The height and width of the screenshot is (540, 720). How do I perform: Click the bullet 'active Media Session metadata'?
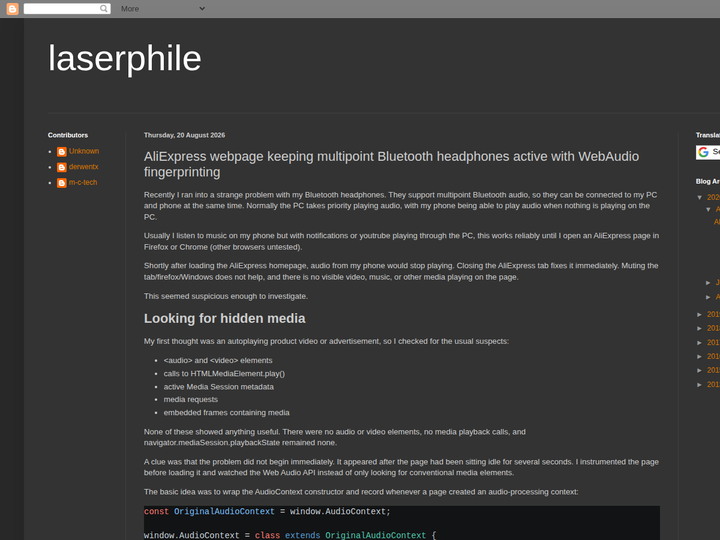(219, 387)
